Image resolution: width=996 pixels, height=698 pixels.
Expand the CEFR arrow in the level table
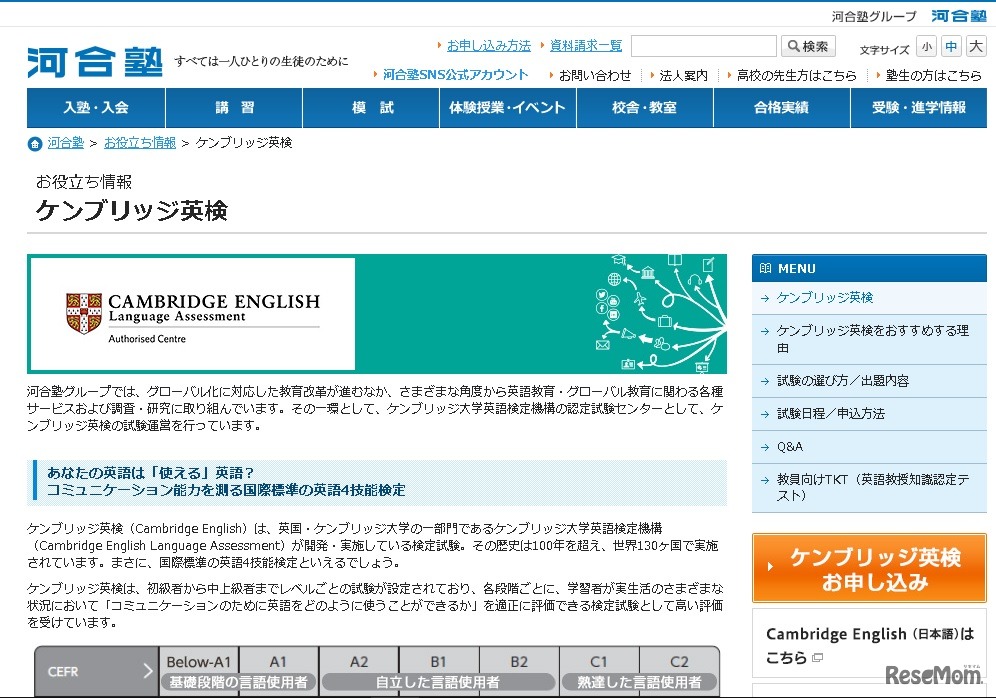(x=147, y=671)
